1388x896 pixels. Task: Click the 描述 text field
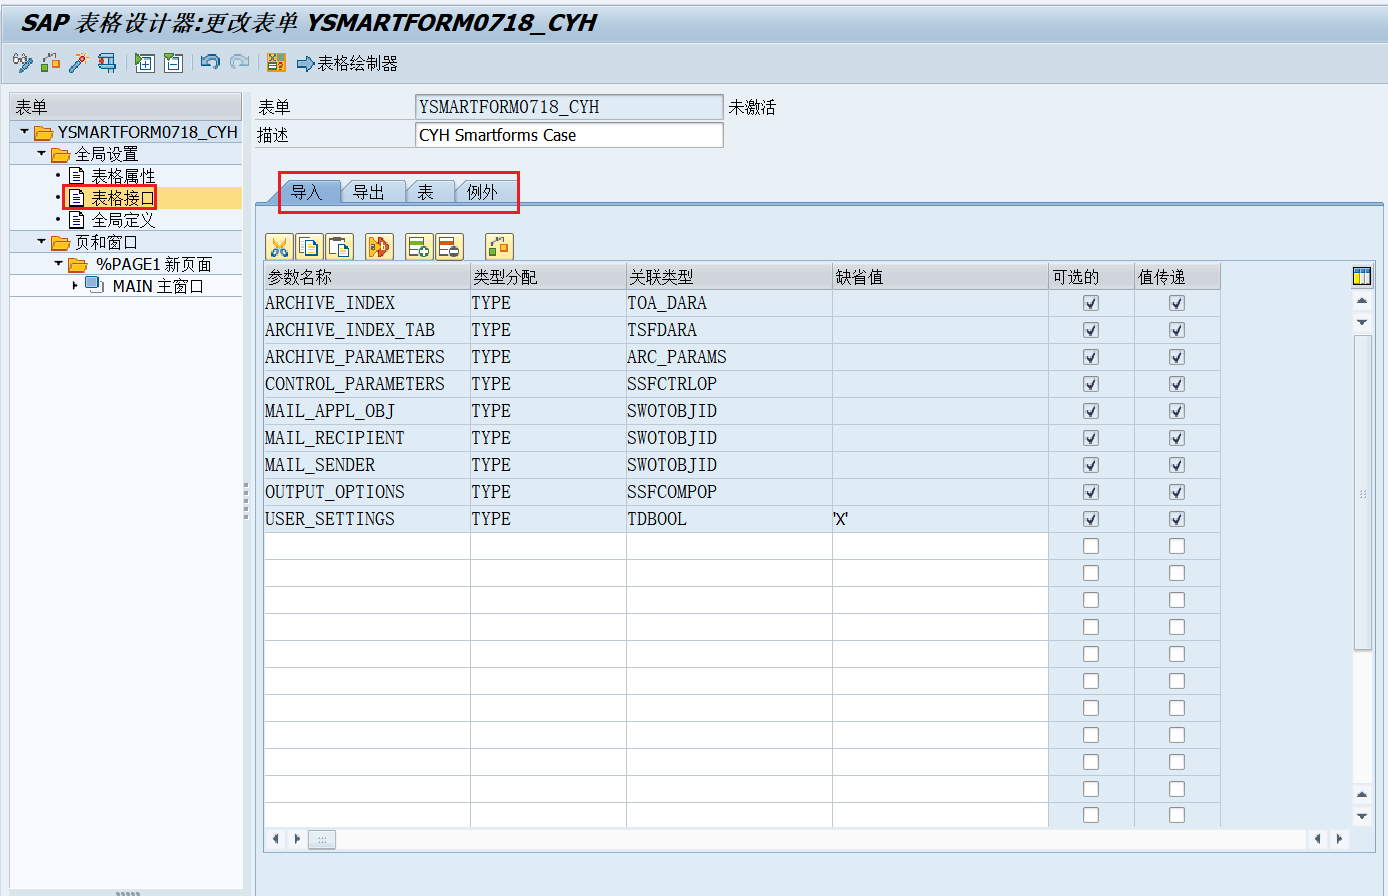point(568,135)
